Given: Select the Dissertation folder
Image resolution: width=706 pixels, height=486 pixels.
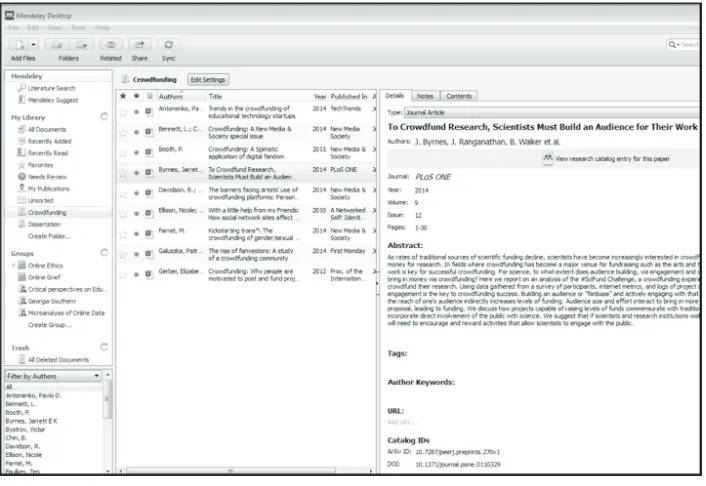Looking at the screenshot, I should click(44, 224).
